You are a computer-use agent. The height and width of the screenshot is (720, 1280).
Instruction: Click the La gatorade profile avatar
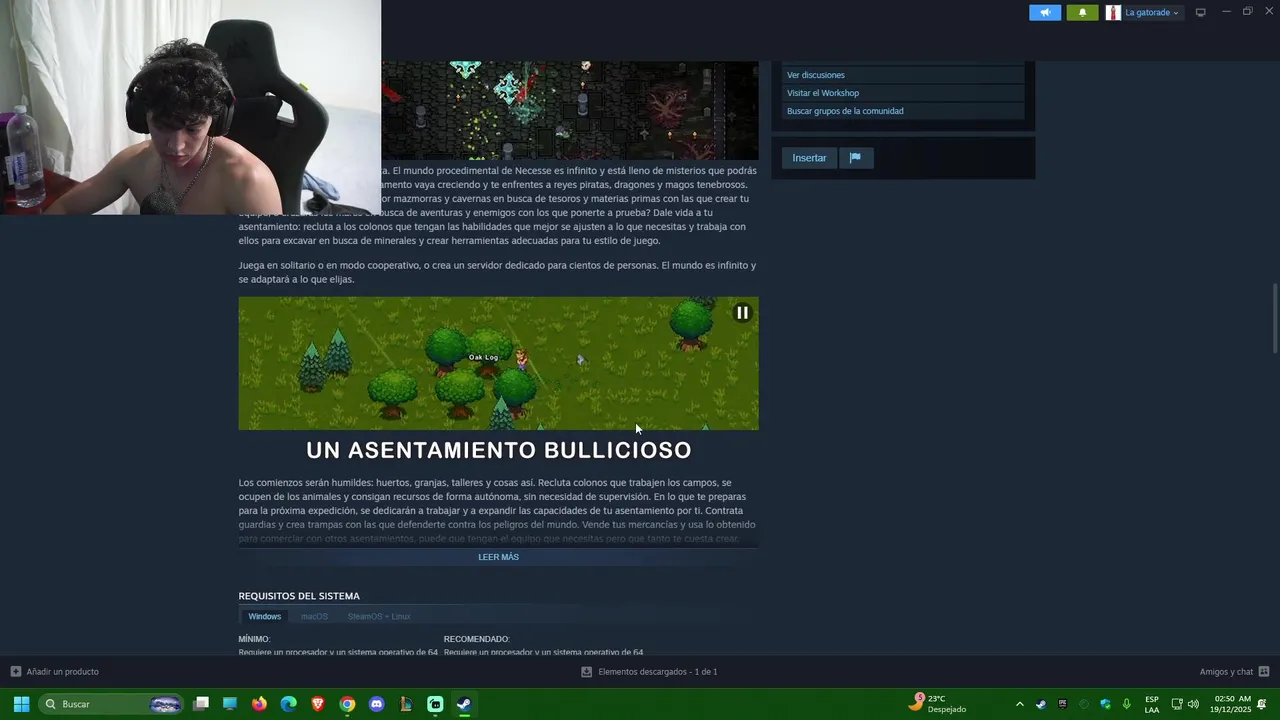click(x=1113, y=13)
